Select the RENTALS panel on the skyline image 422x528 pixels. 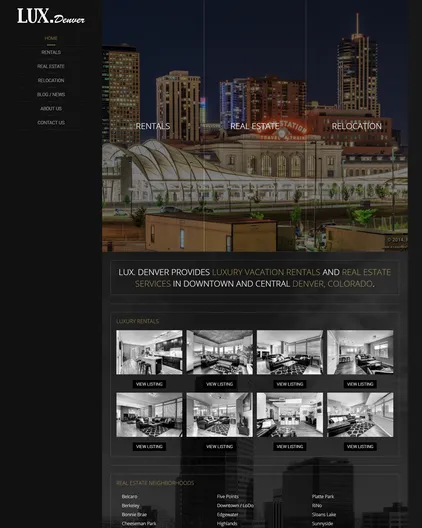(x=153, y=126)
